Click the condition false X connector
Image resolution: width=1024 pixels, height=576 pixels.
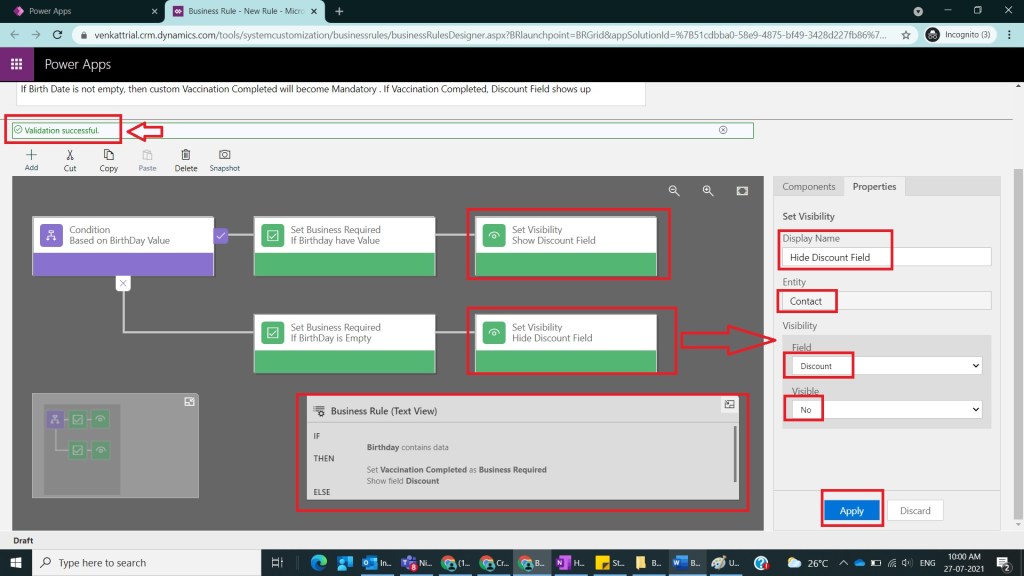123,283
